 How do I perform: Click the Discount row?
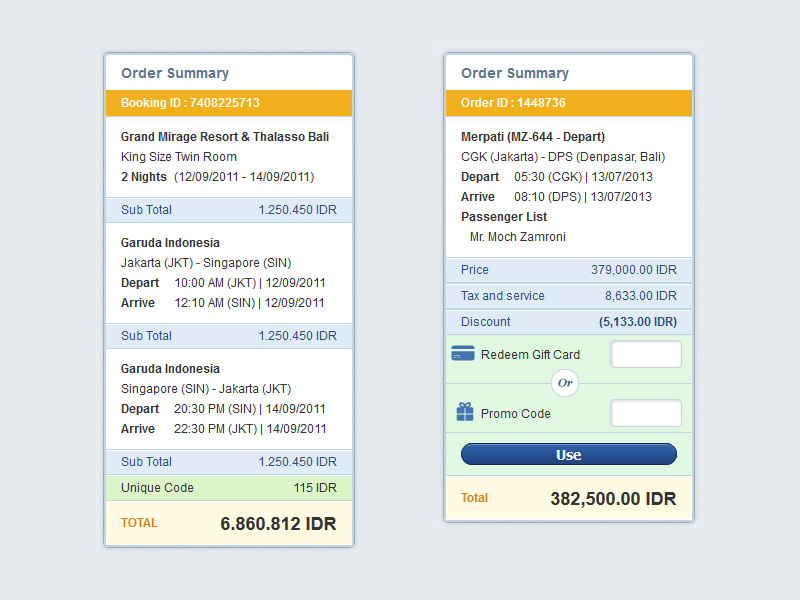(x=569, y=322)
